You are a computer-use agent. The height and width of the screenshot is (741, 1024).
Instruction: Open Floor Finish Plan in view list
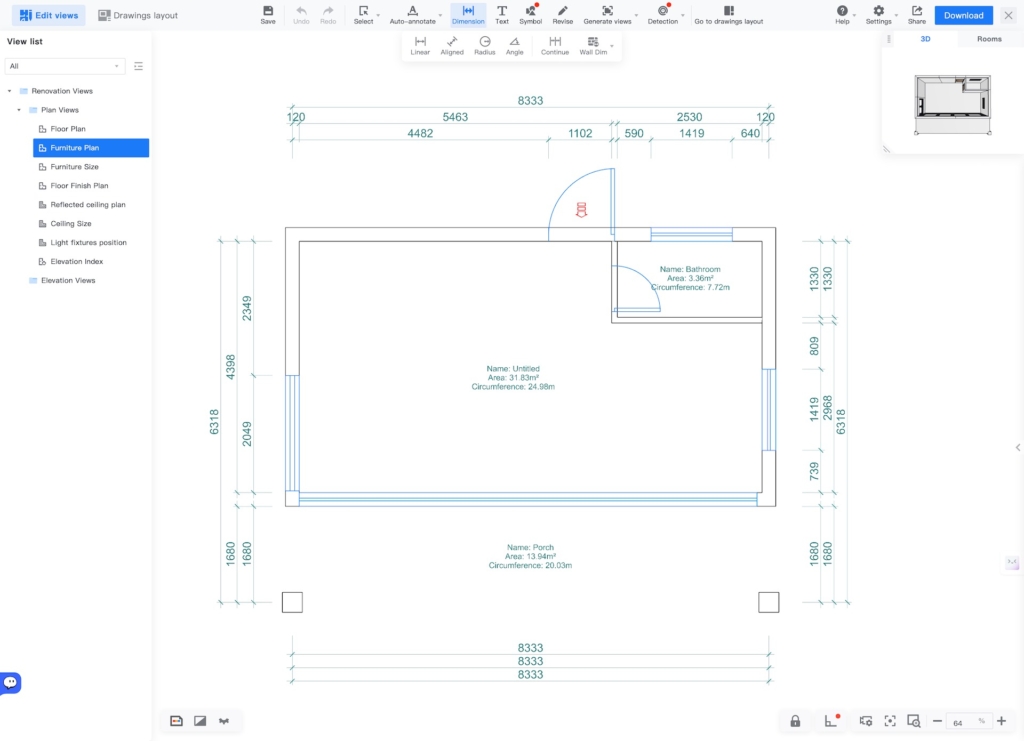pyautogui.click(x=79, y=186)
